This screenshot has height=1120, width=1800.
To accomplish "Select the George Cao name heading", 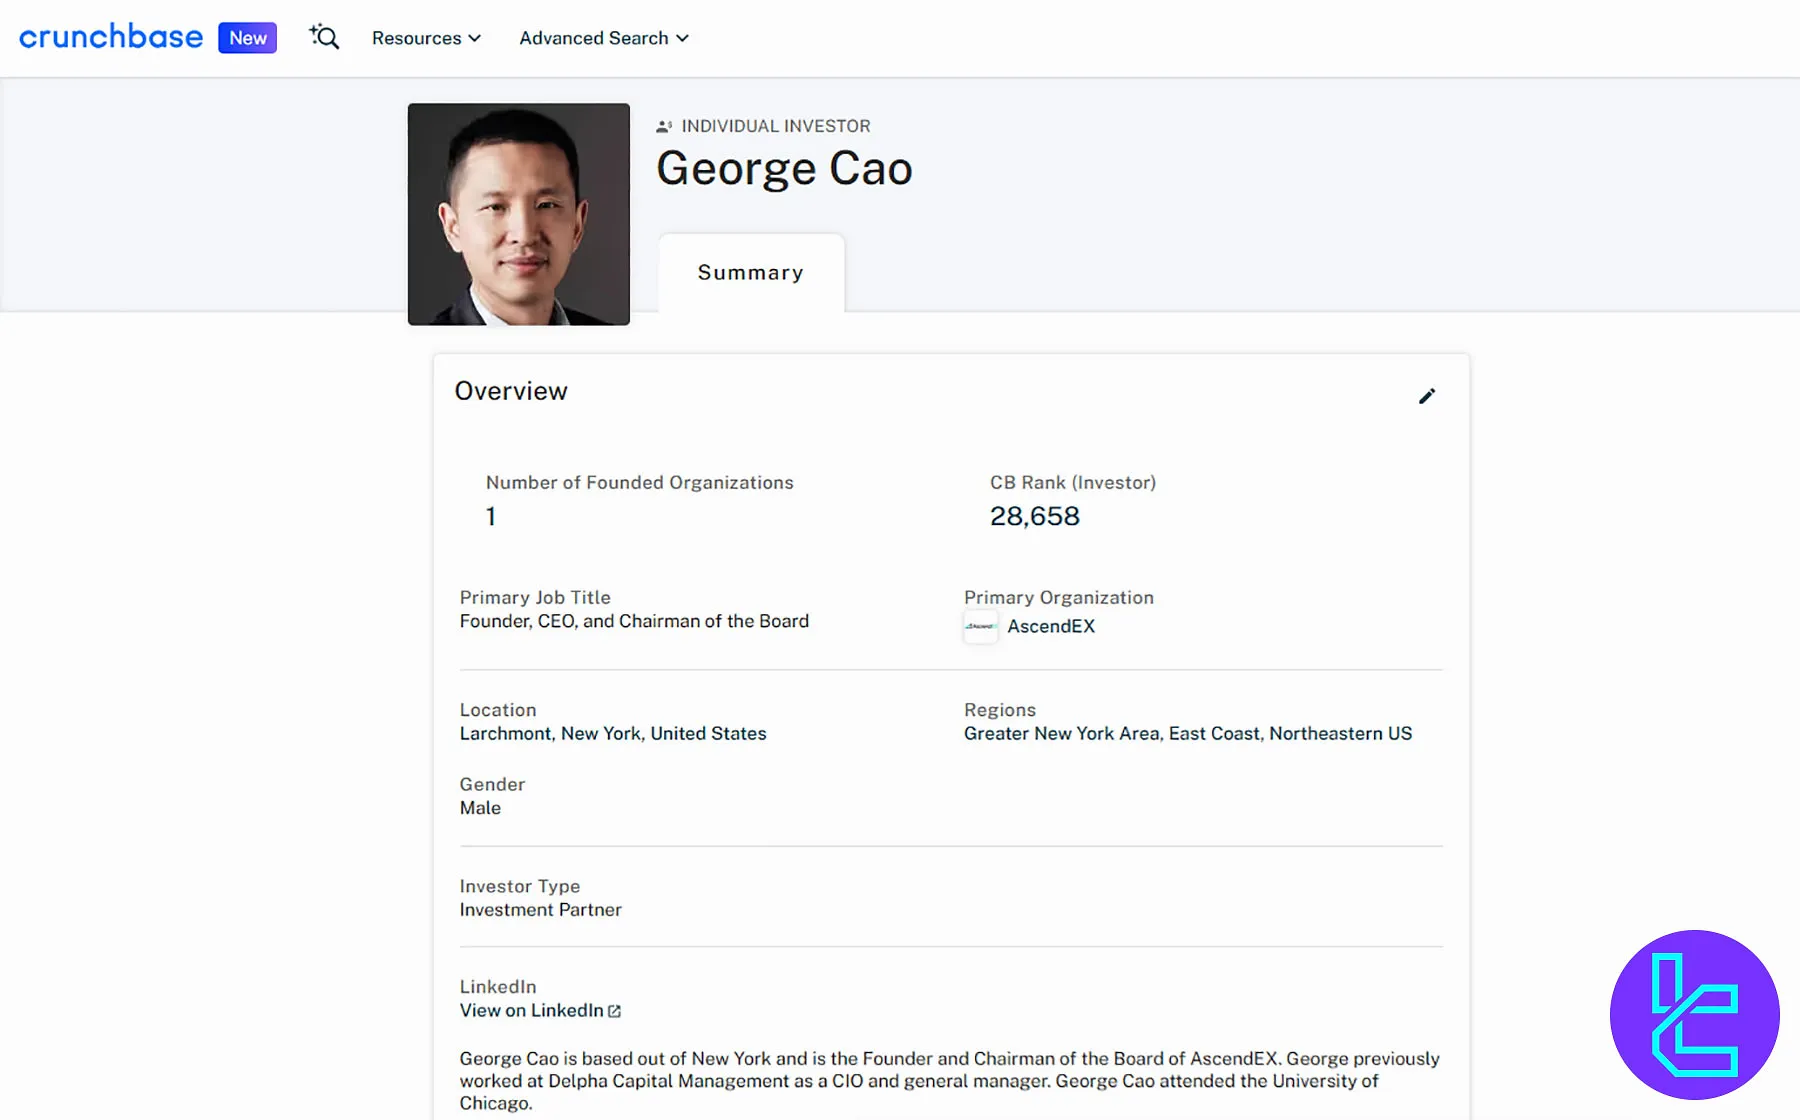I will click(784, 168).
